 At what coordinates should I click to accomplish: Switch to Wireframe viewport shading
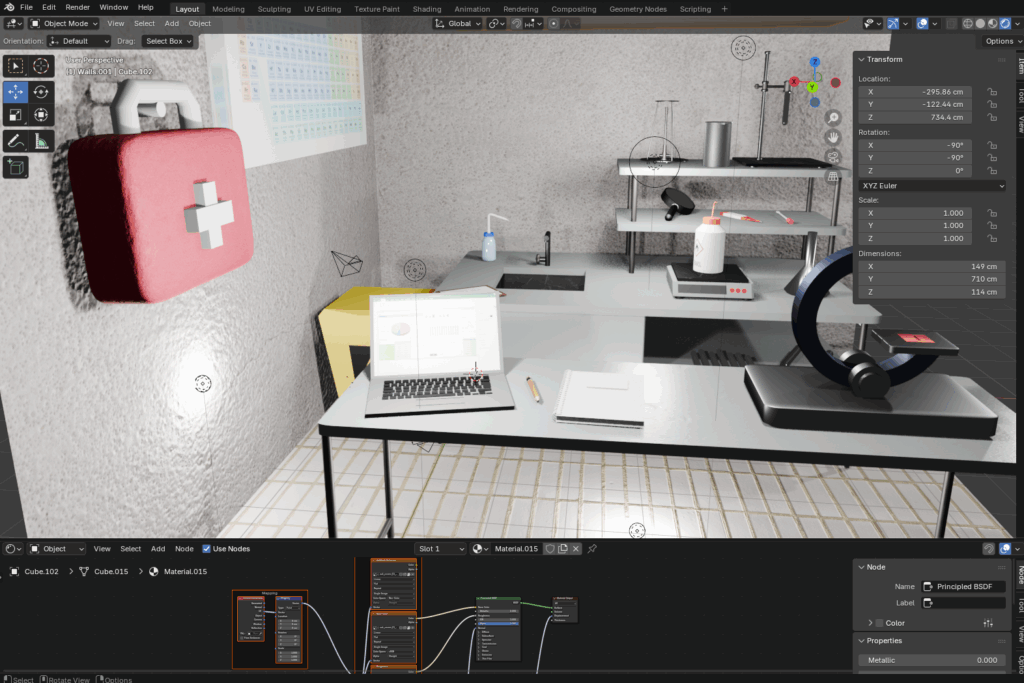pos(966,23)
